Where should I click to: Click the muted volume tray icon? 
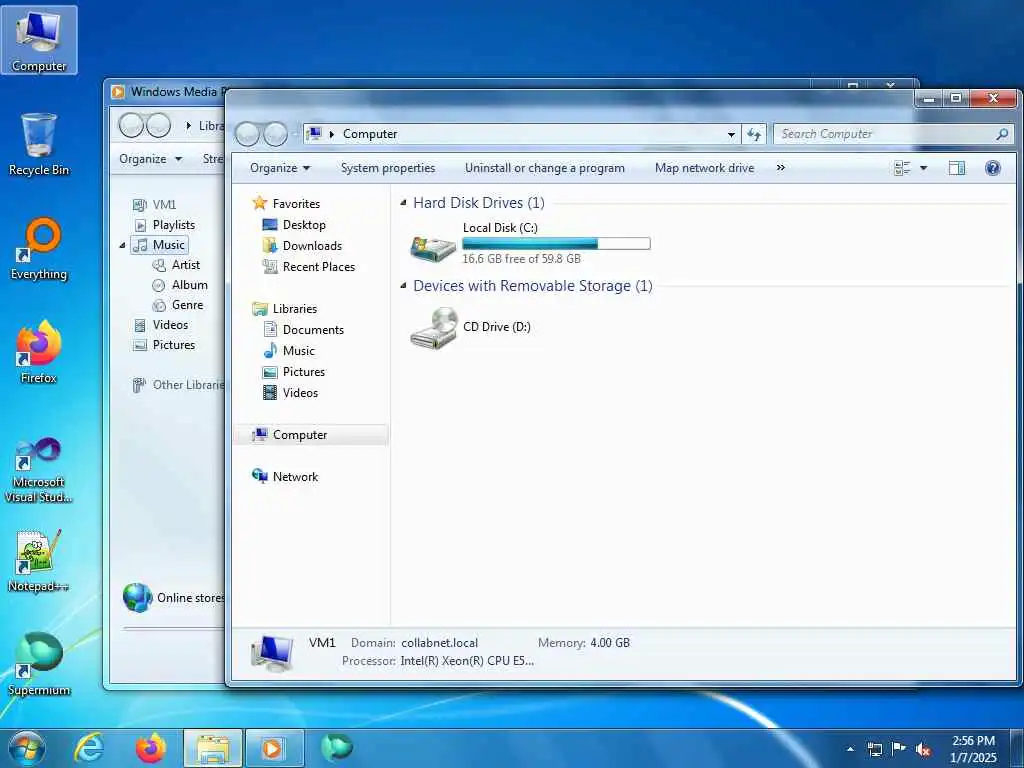(x=923, y=750)
